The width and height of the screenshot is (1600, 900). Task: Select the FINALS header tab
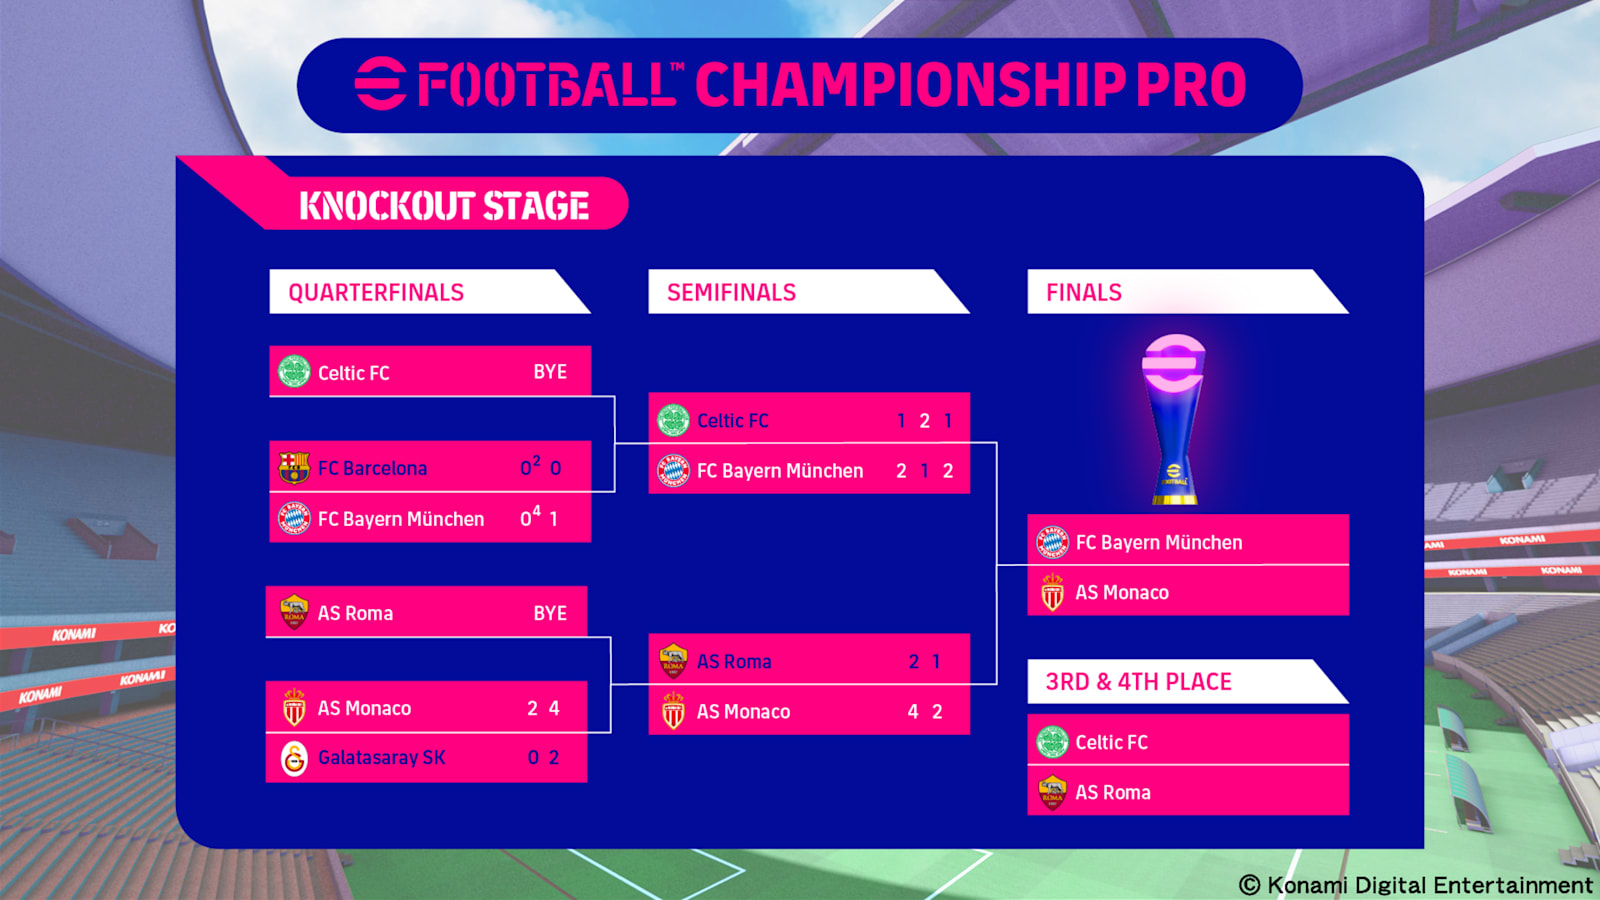tap(1188, 292)
